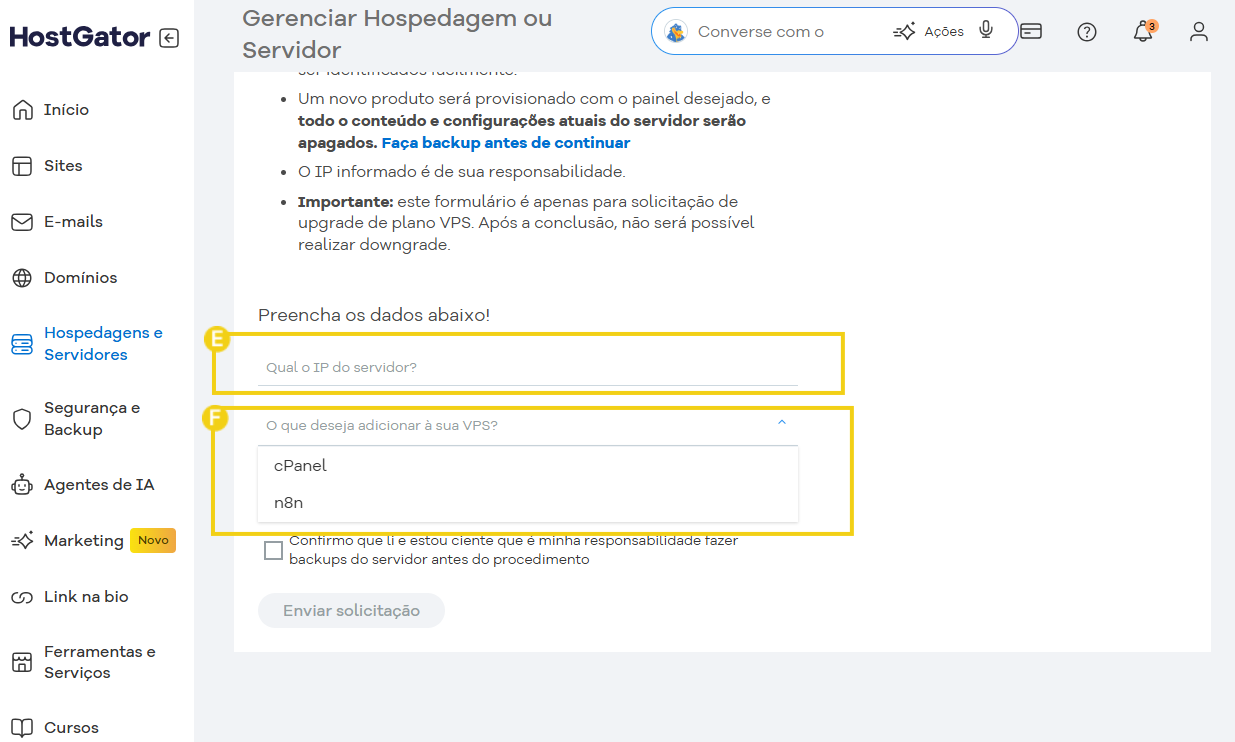Collapse the VPS addition dropdown chevron
Image resolution: width=1235 pixels, height=742 pixels.
point(782,423)
